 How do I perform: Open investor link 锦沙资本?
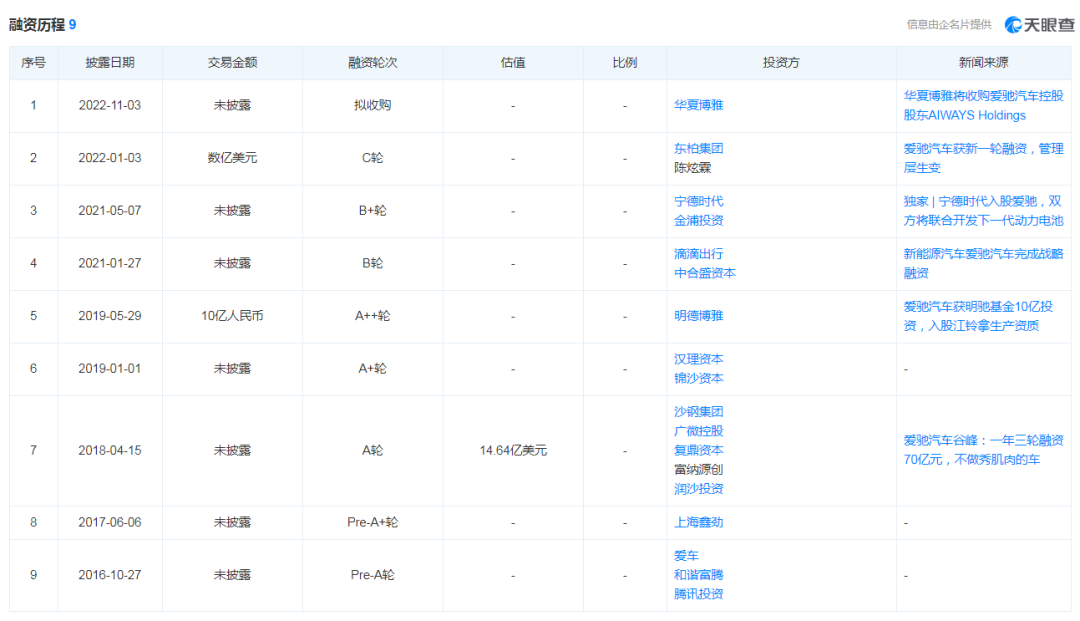[698, 379]
